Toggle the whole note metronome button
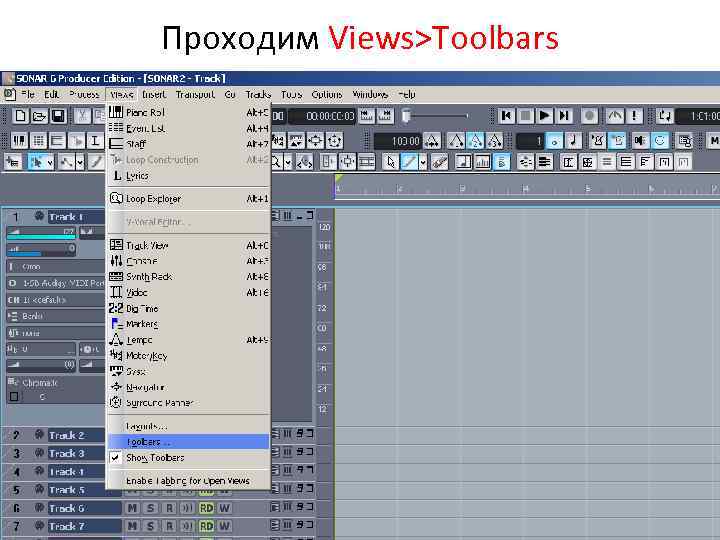This screenshot has height=540, width=720. (554, 141)
